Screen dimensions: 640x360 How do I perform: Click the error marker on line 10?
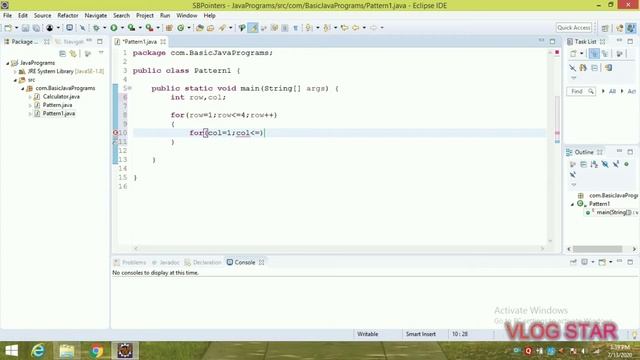pos(116,133)
